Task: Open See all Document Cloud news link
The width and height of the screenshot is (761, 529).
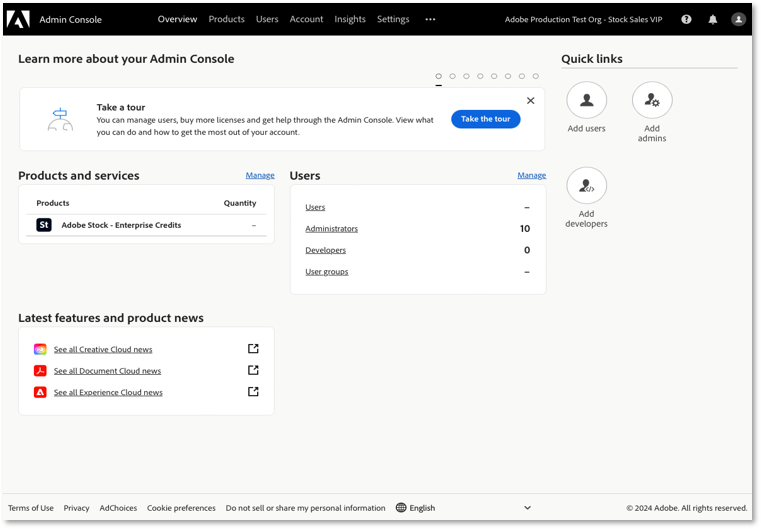Action: point(107,371)
